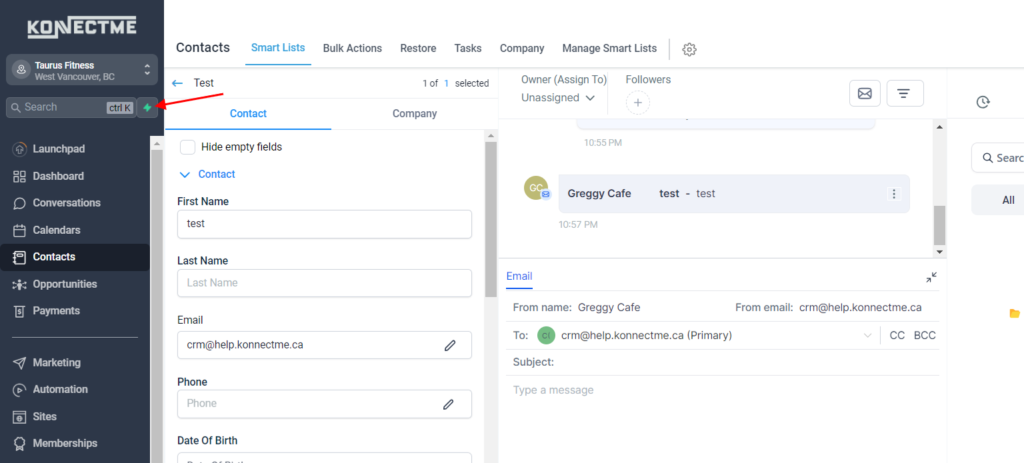This screenshot has height=463, width=1024.
Task: Click the pencil edit icon in Email field
Action: click(x=450, y=345)
